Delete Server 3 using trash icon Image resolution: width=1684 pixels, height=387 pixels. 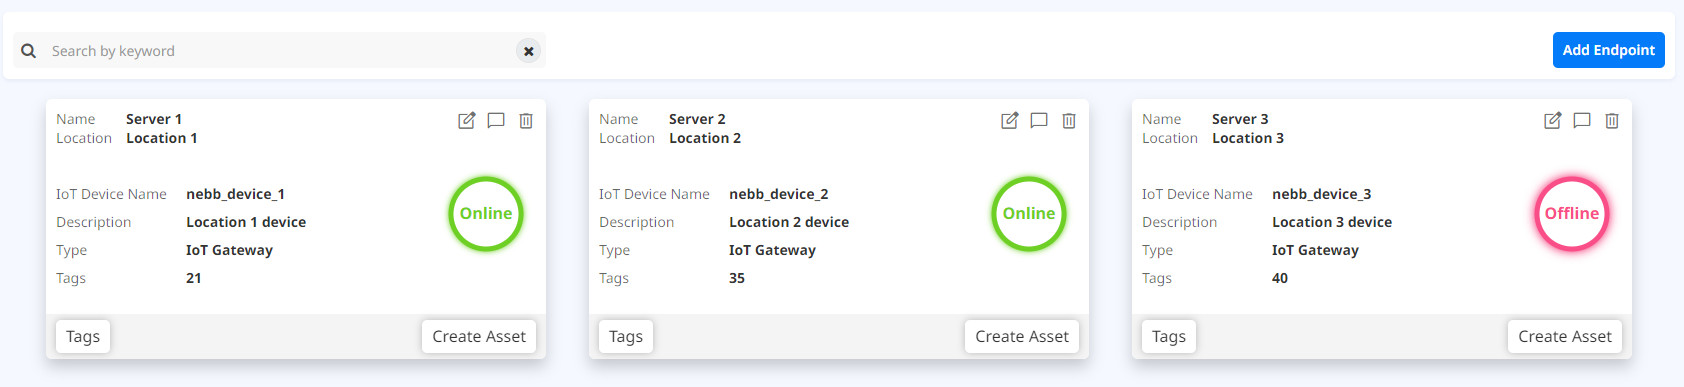pyautogui.click(x=1612, y=120)
